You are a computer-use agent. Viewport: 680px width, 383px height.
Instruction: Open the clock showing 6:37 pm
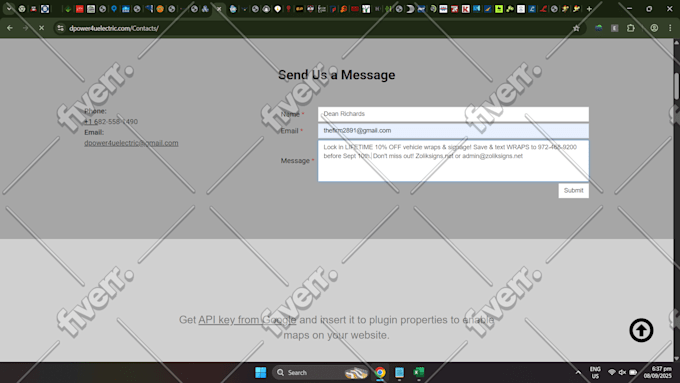coord(658,372)
